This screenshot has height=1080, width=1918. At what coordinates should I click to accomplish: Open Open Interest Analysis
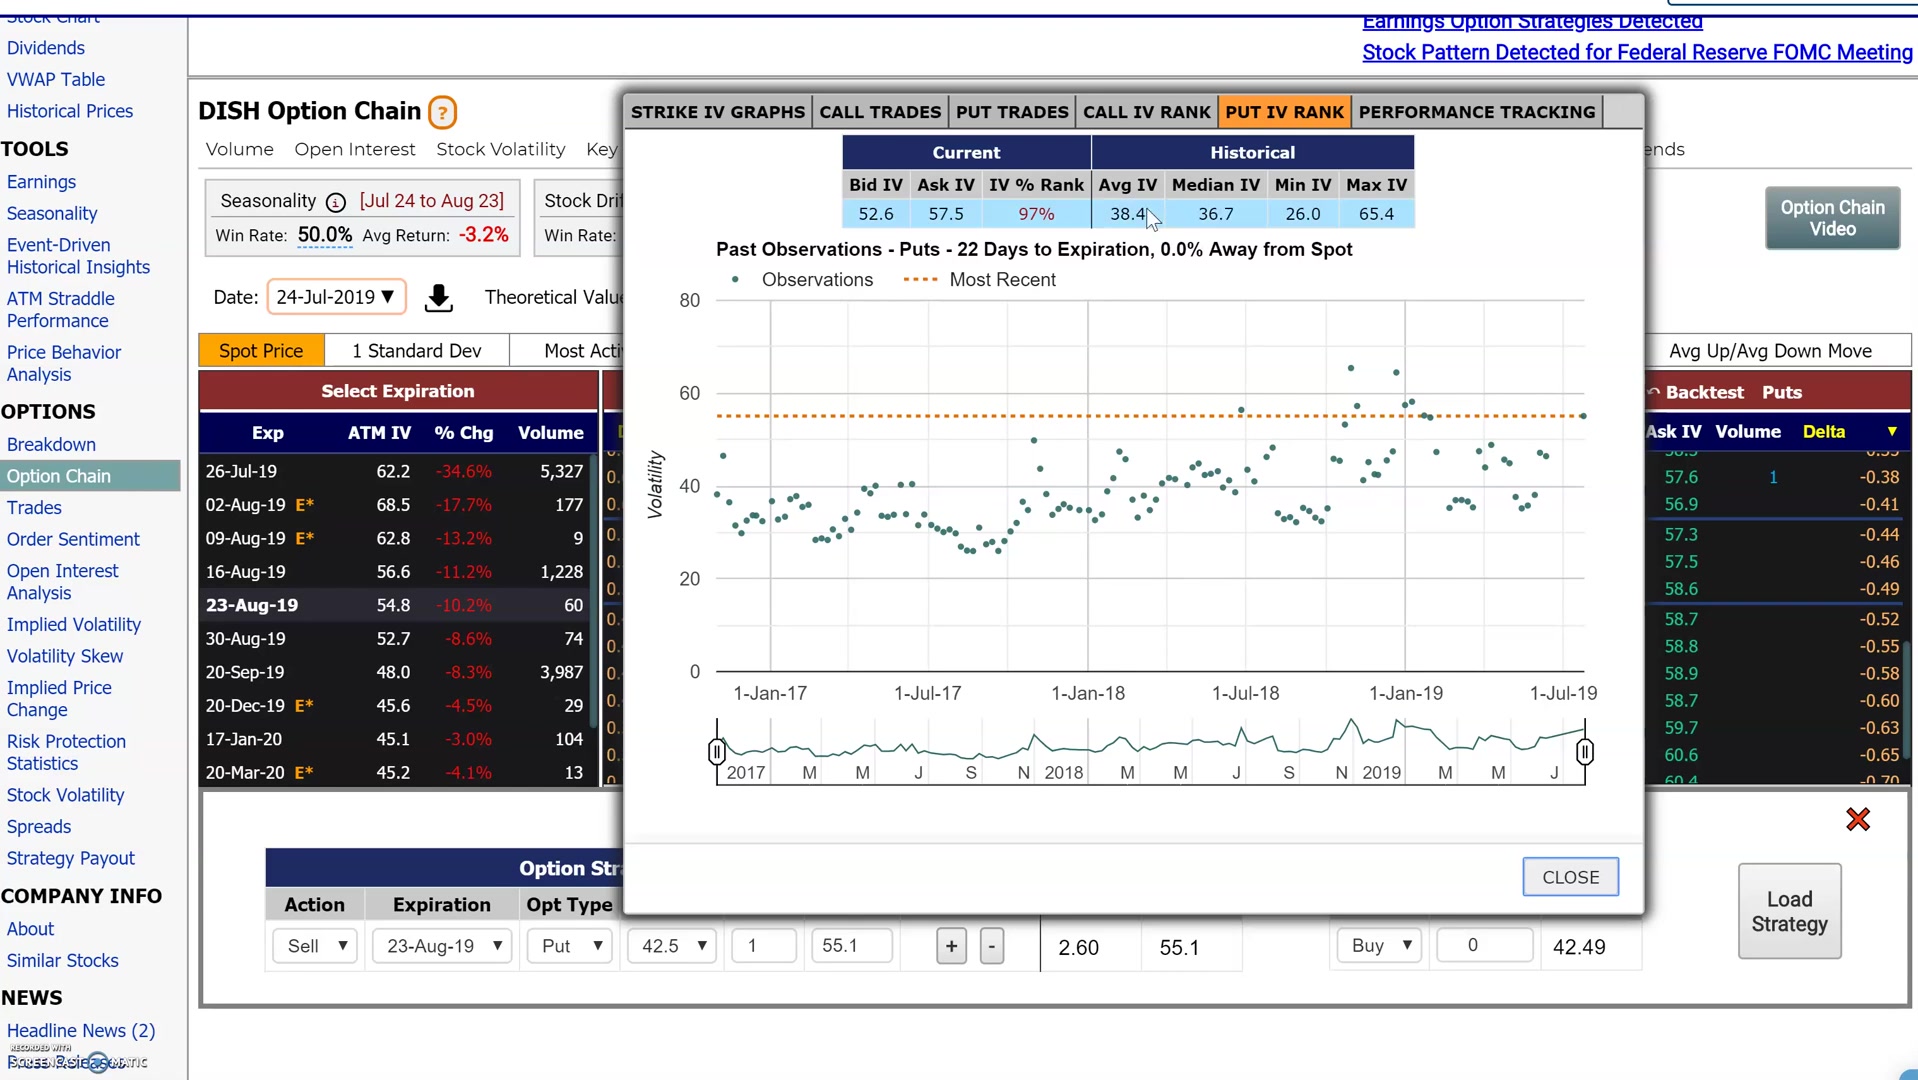point(62,582)
